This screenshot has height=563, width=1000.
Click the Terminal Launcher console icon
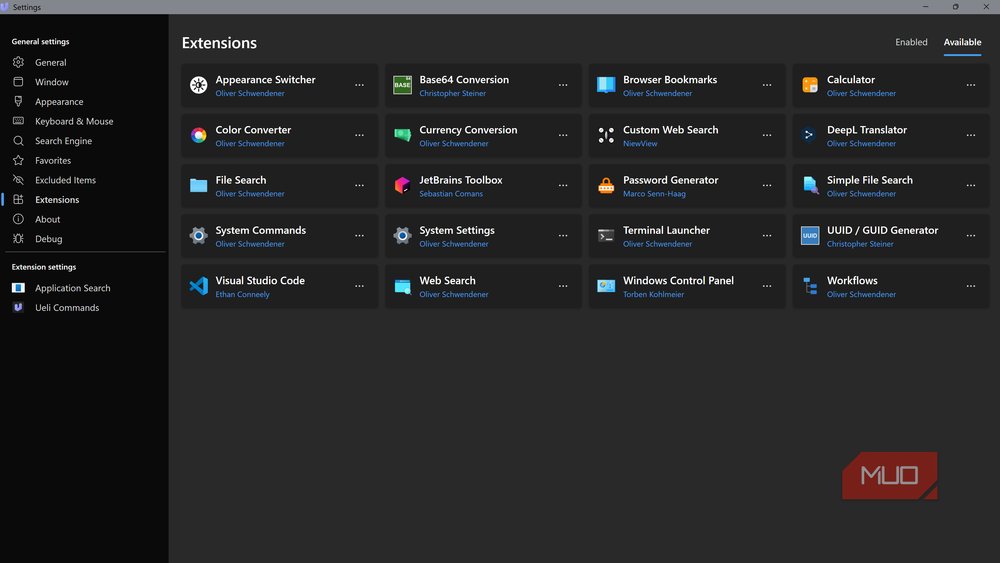pyautogui.click(x=606, y=236)
